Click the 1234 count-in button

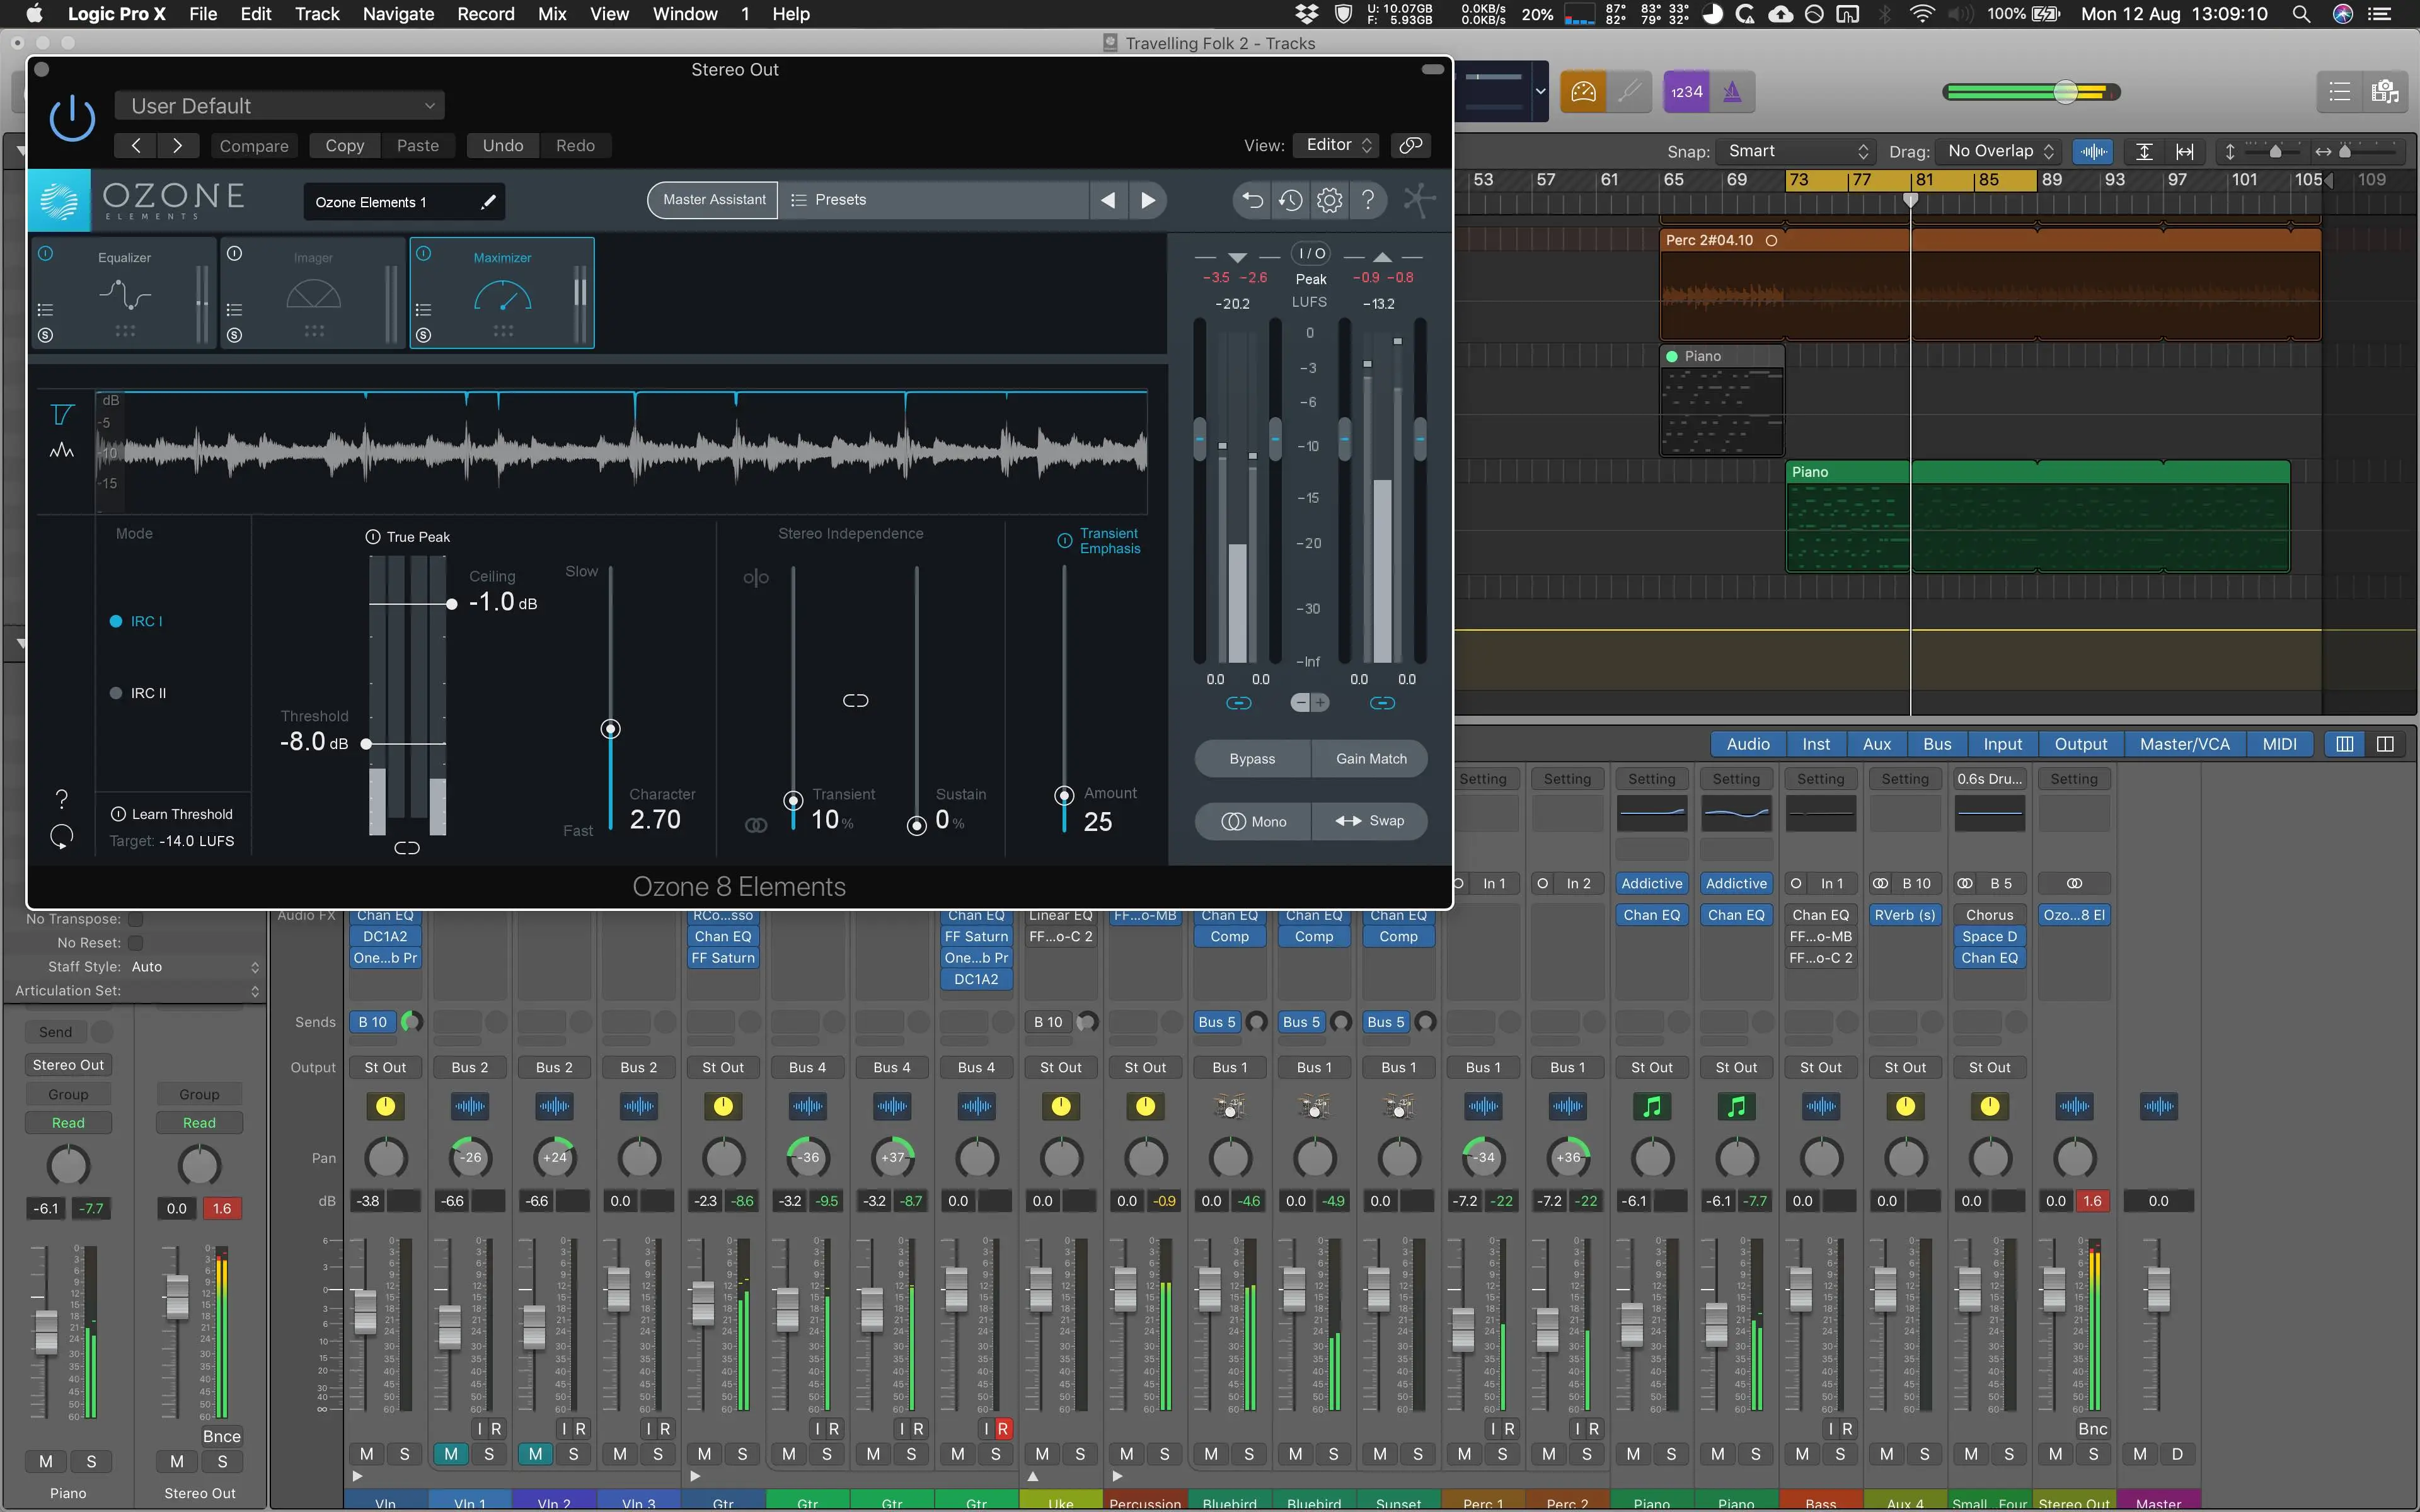tap(1686, 92)
